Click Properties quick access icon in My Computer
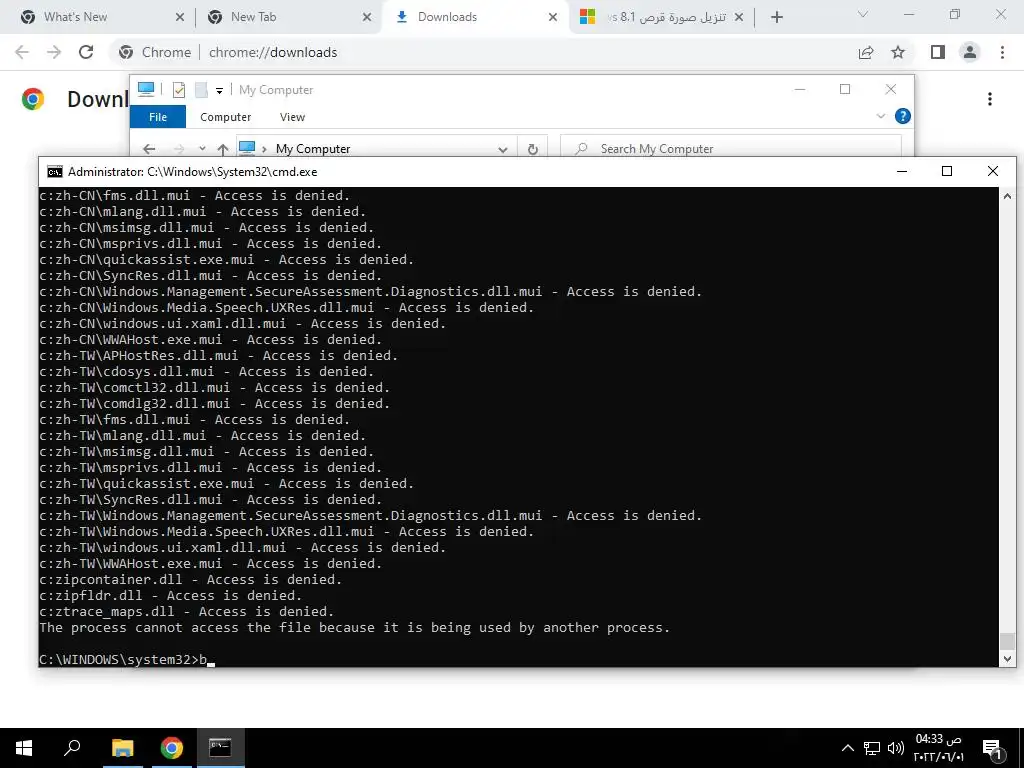This screenshot has height=768, width=1024. pyautogui.click(x=178, y=90)
